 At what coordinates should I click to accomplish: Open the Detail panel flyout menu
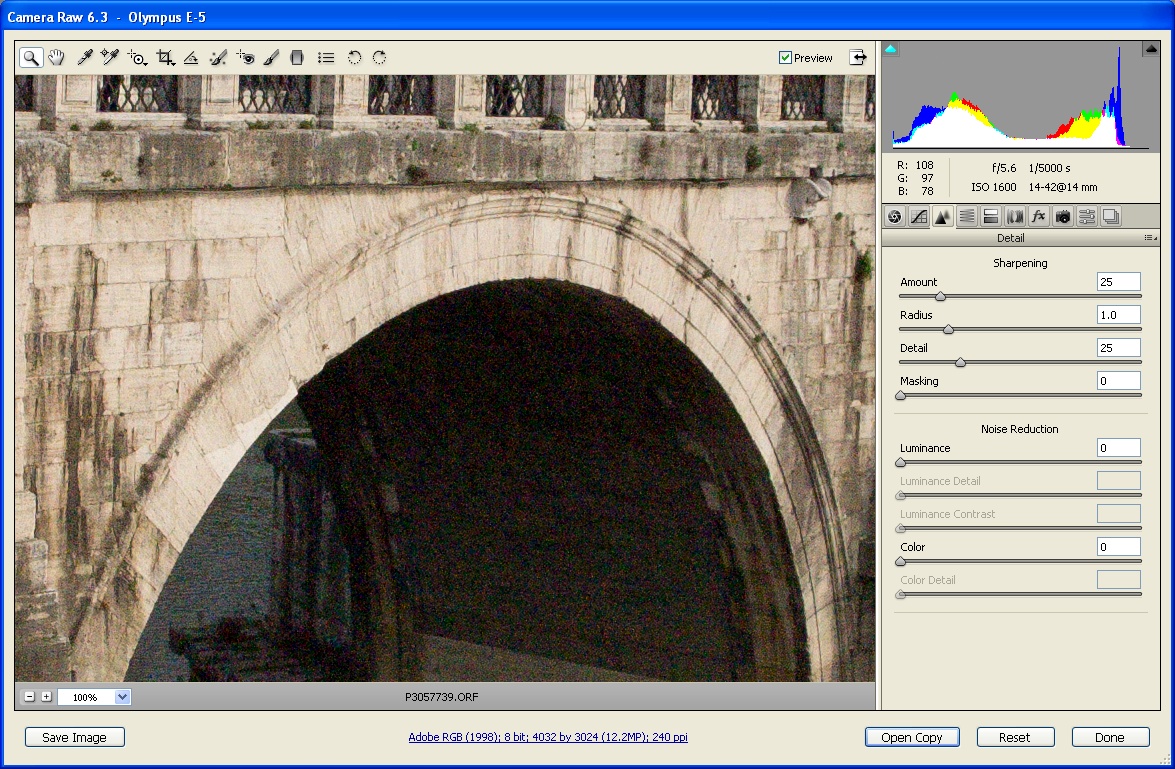(x=1150, y=238)
